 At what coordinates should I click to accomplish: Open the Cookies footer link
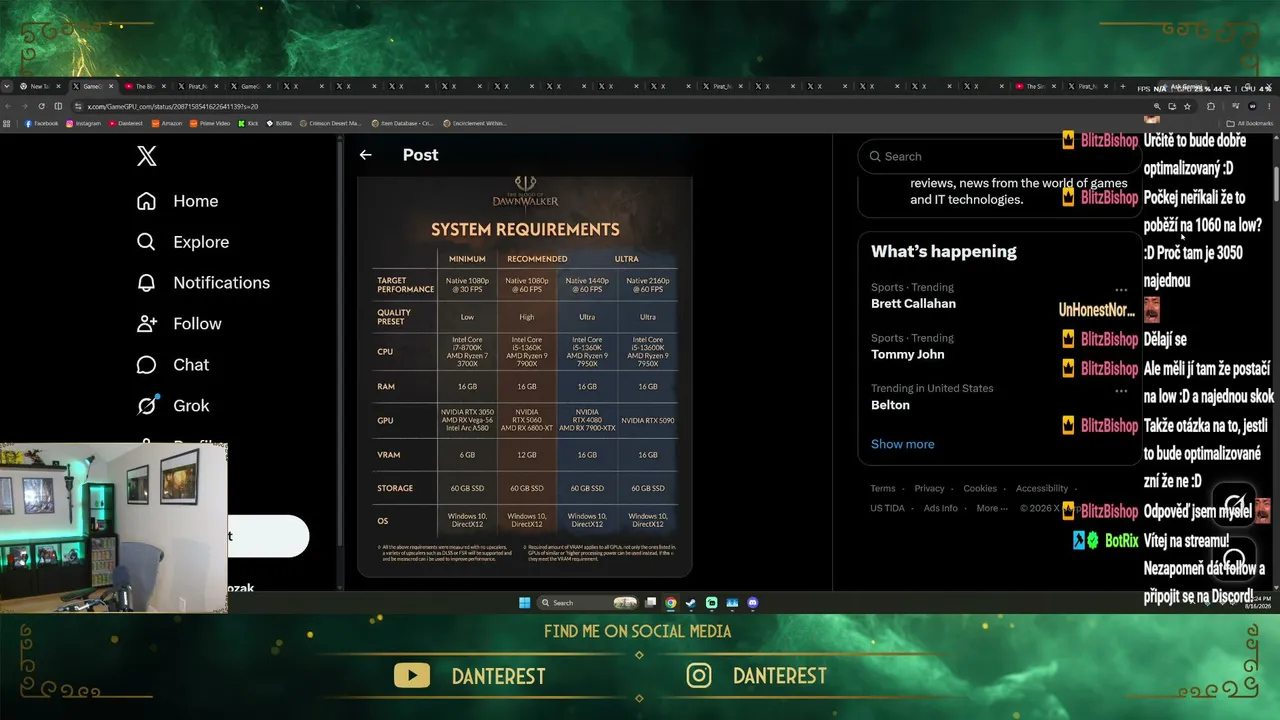pos(980,488)
